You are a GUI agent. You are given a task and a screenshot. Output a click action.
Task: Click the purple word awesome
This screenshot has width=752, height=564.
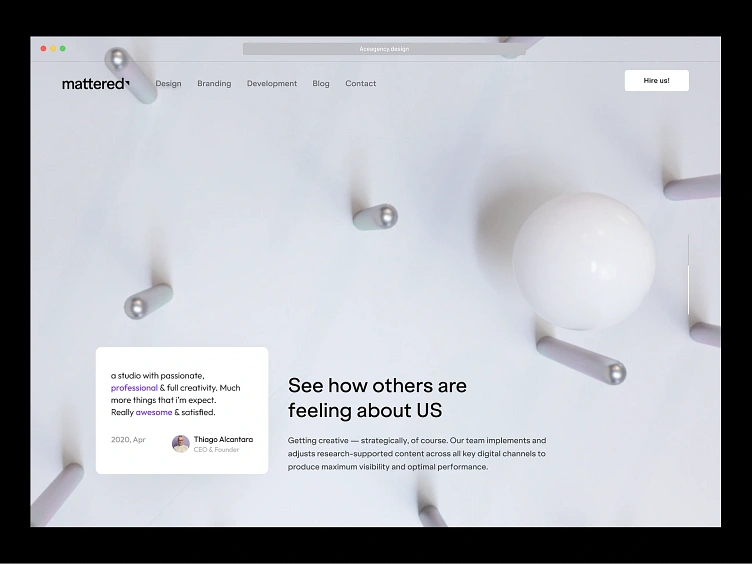pyautogui.click(x=154, y=412)
